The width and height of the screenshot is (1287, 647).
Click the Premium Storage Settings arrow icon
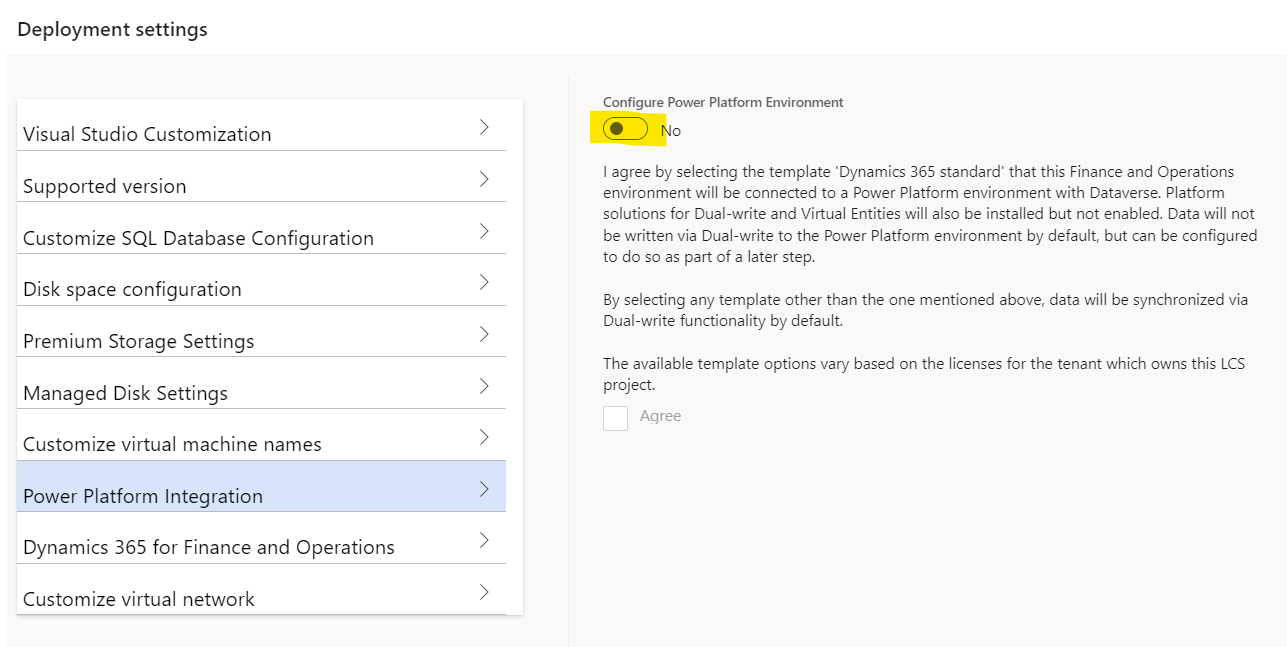pos(484,334)
